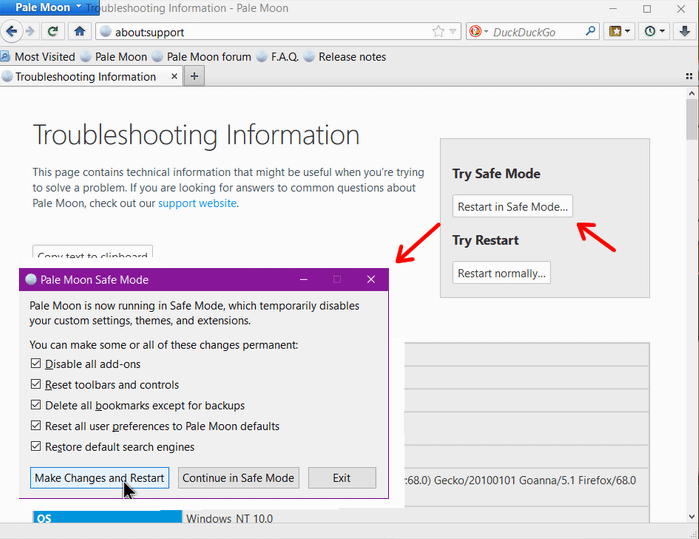Open the Pale Moon bookmark
This screenshot has width=699, height=539.
pyautogui.click(x=114, y=57)
